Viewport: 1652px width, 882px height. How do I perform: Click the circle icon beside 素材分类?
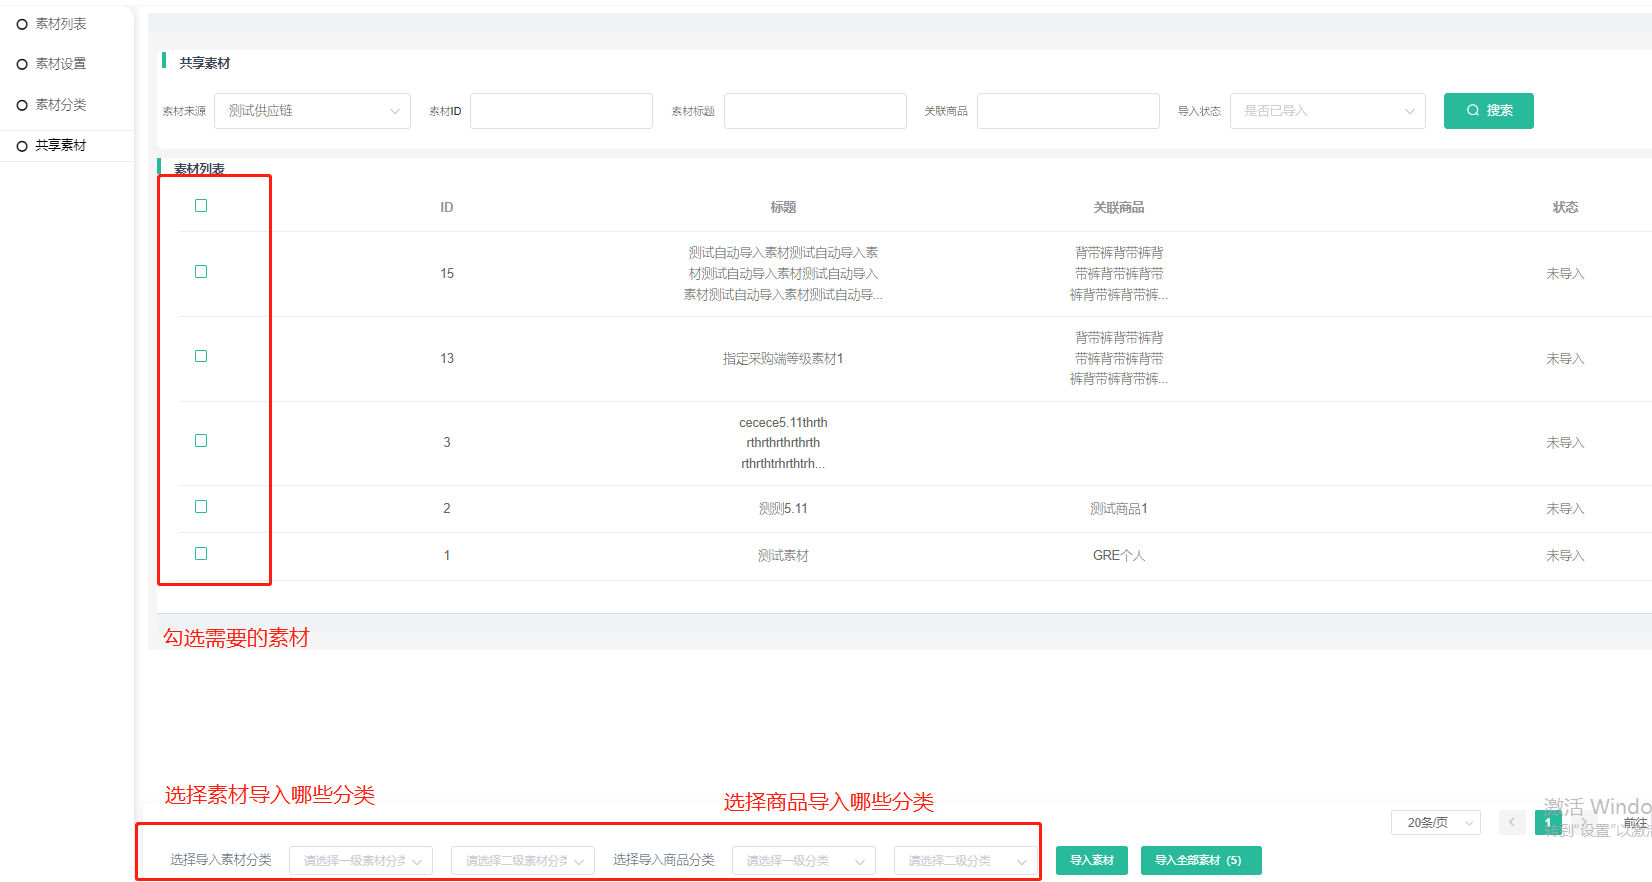pyautogui.click(x=22, y=105)
